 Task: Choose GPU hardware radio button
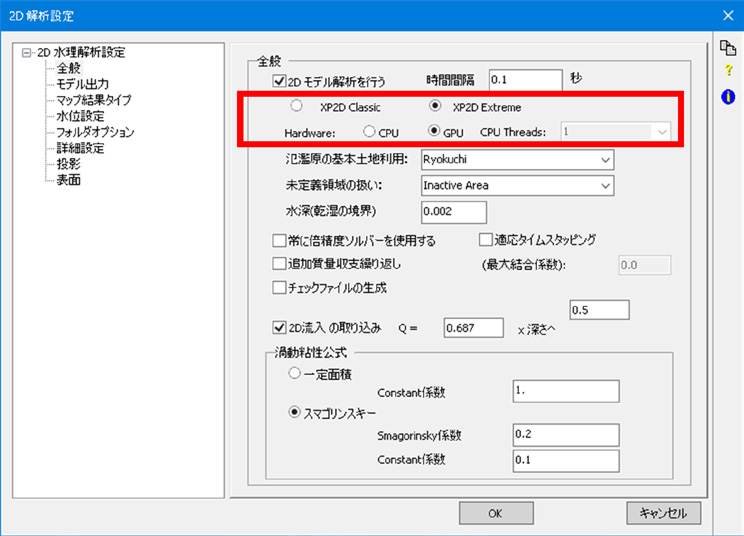tap(434, 130)
